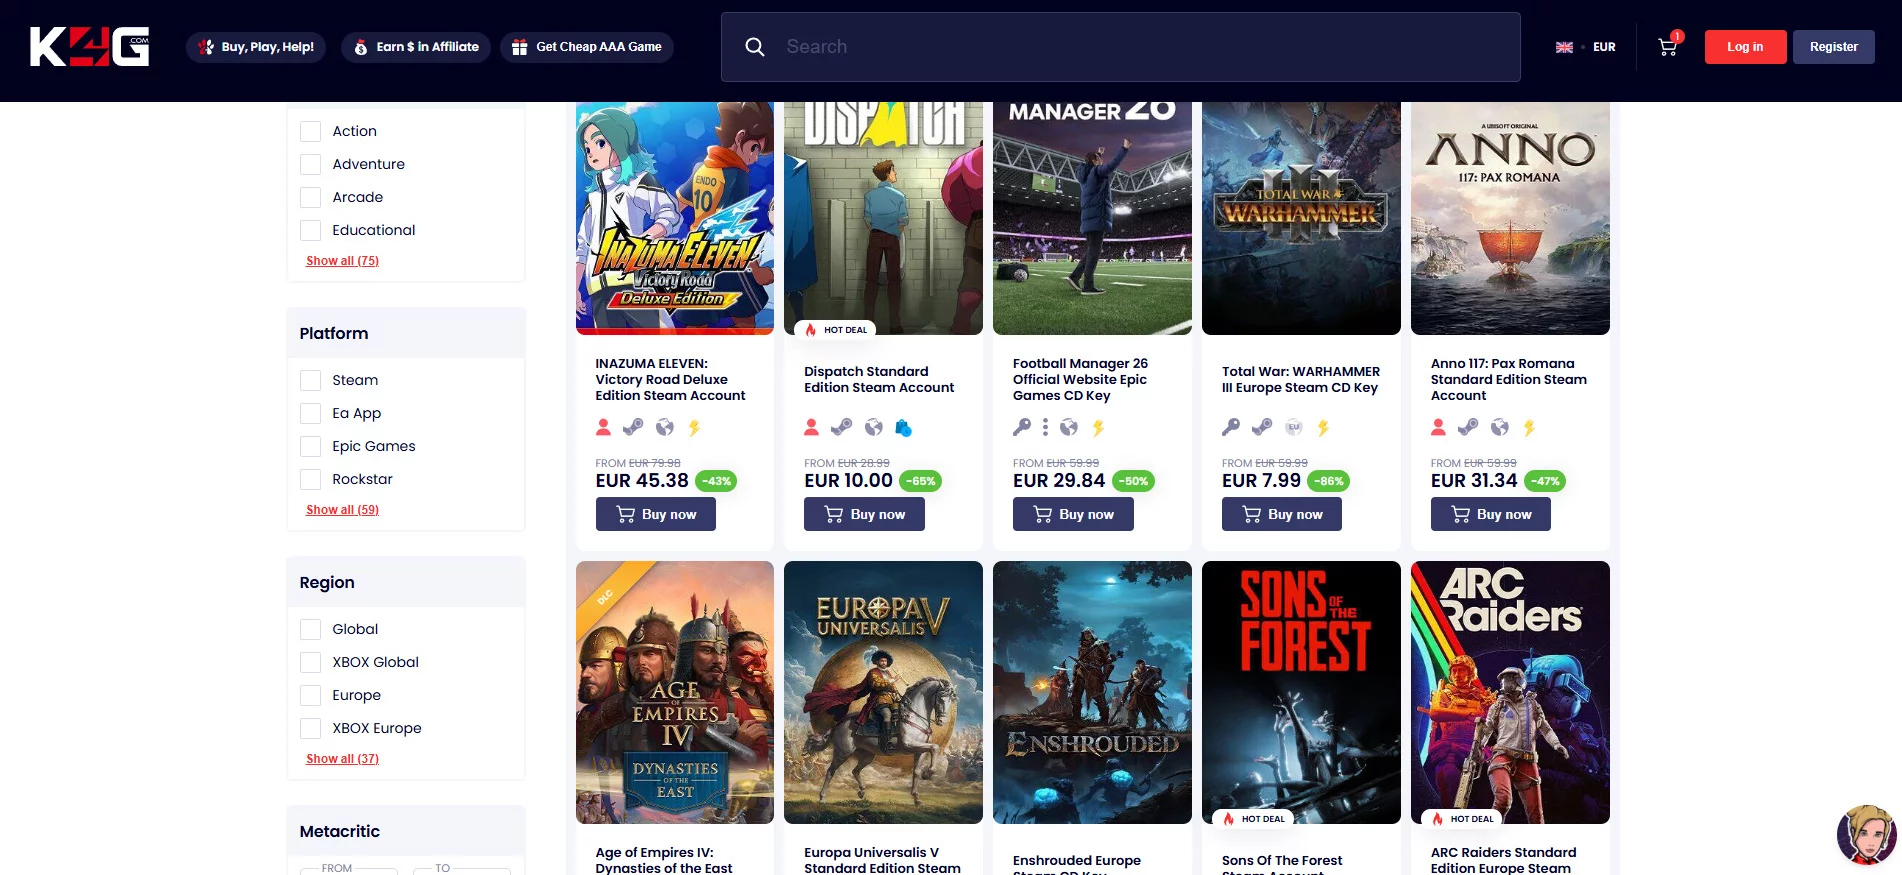Image resolution: width=1902 pixels, height=875 pixels.
Task: Tick the Global region checkbox
Action: point(311,630)
